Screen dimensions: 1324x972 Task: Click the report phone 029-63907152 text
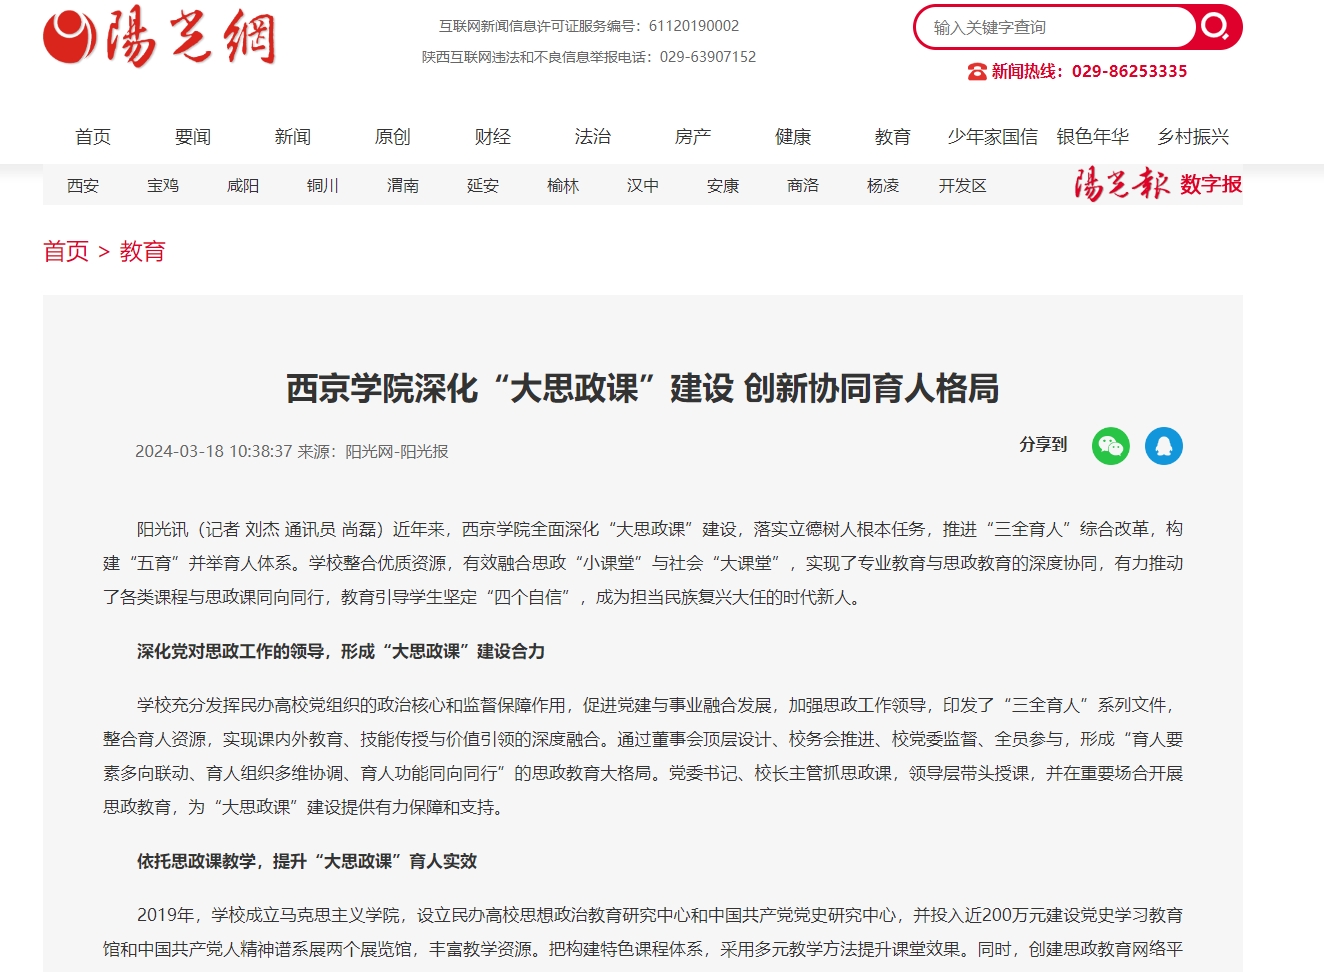[x=708, y=57]
